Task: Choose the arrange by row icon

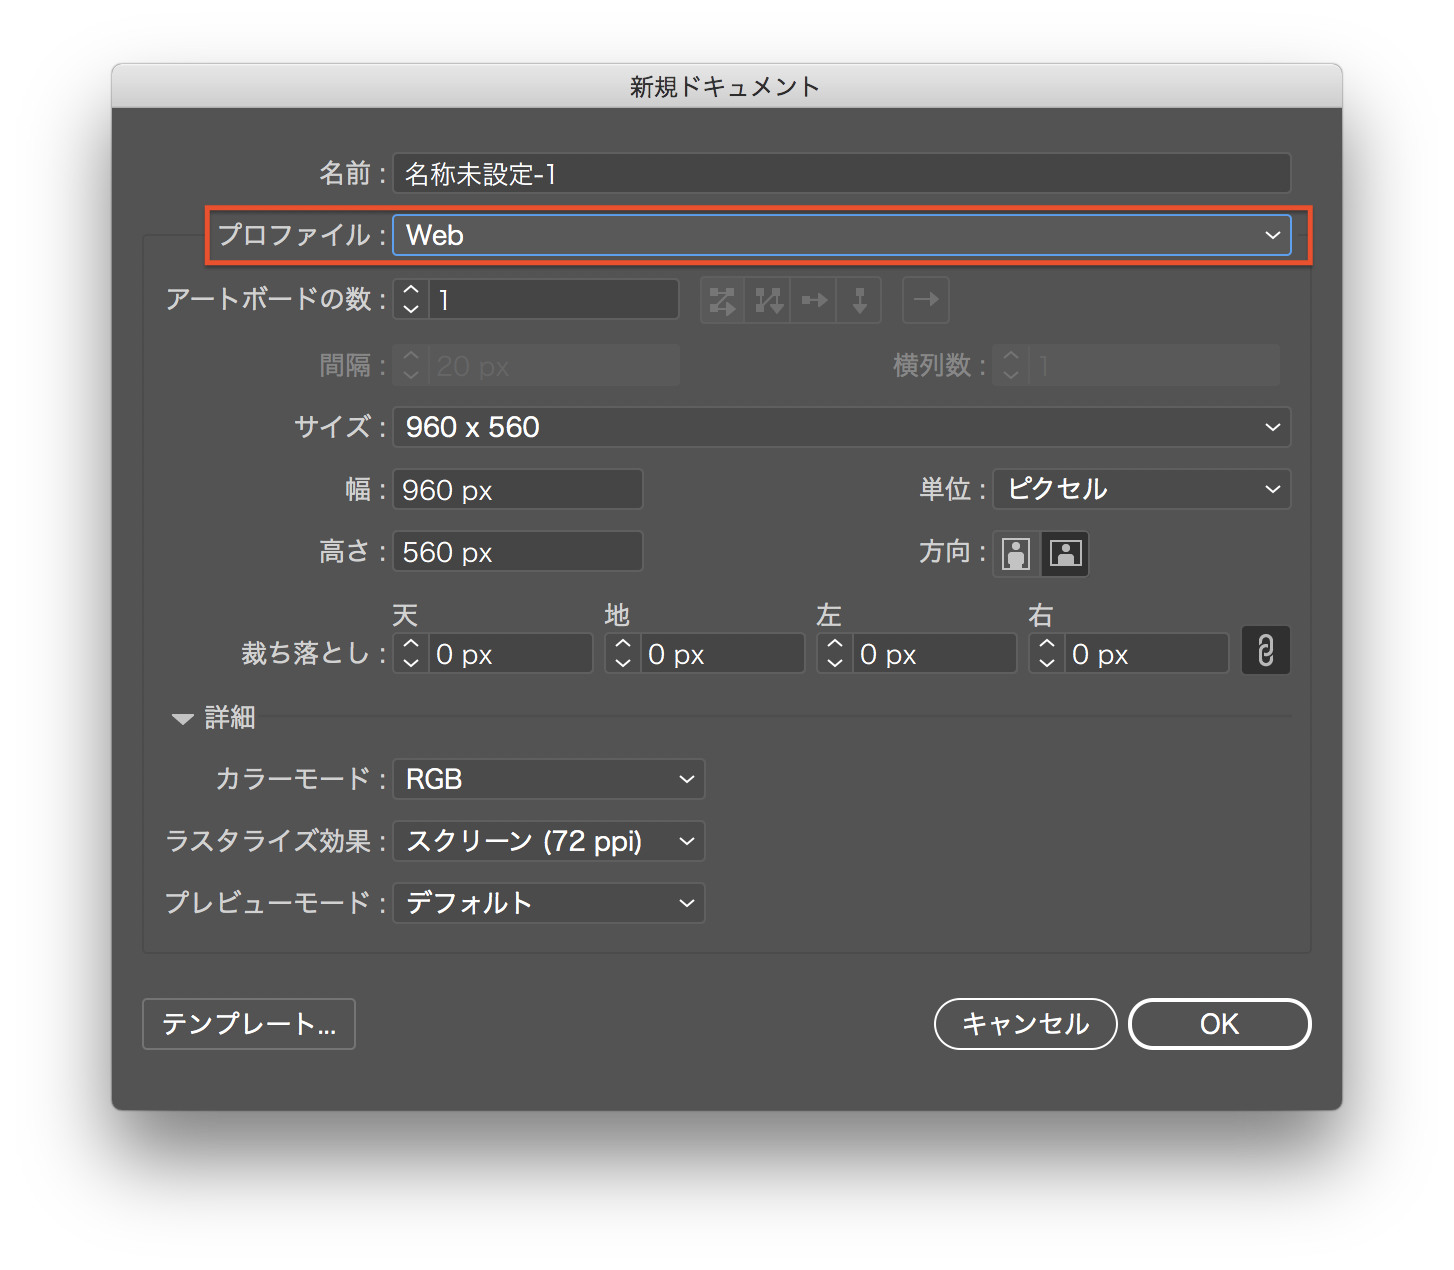Action: coord(814,300)
